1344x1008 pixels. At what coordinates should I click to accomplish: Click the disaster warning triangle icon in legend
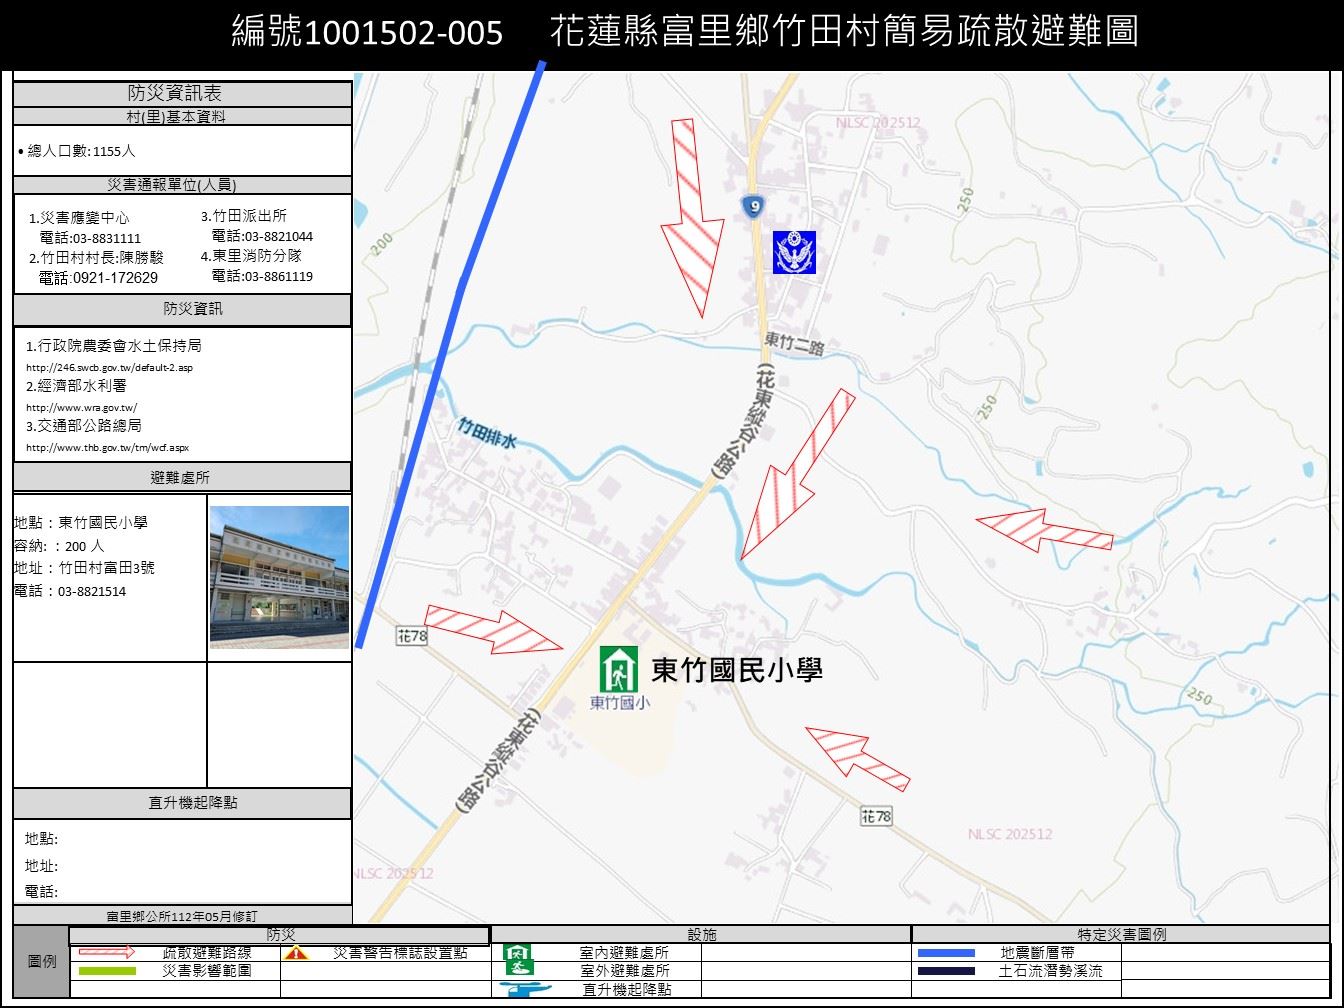point(295,953)
